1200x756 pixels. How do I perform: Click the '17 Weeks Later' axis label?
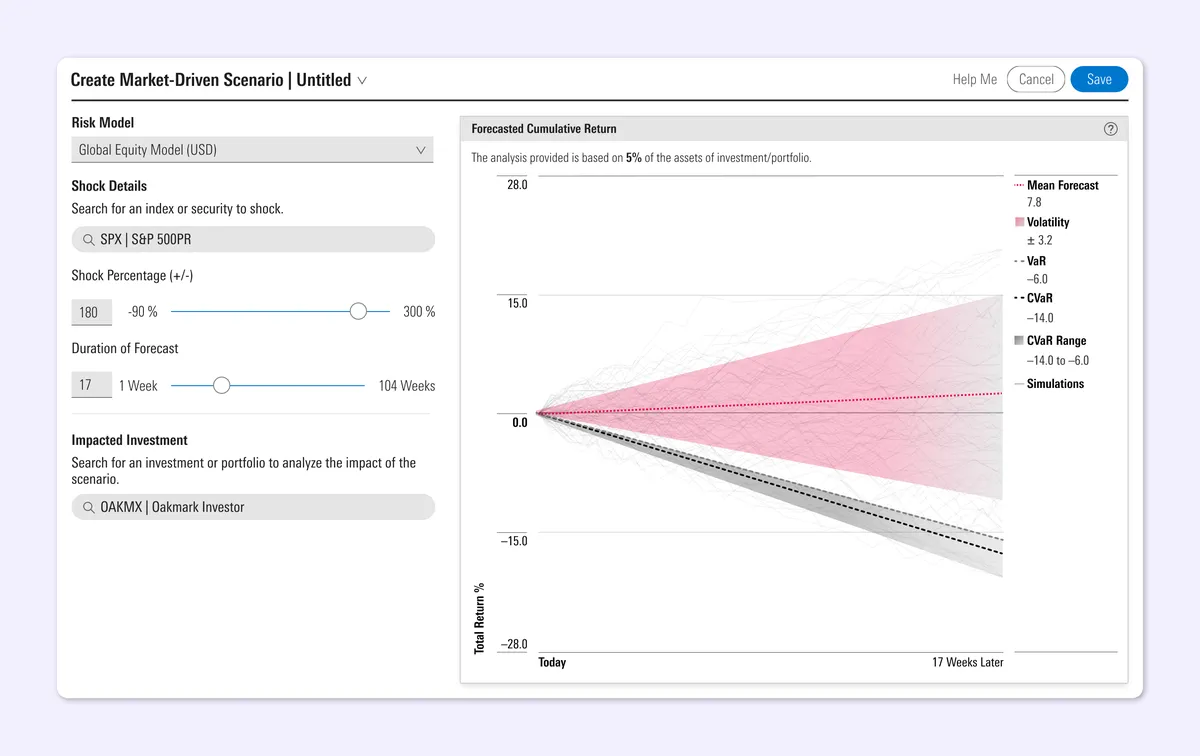(968, 663)
